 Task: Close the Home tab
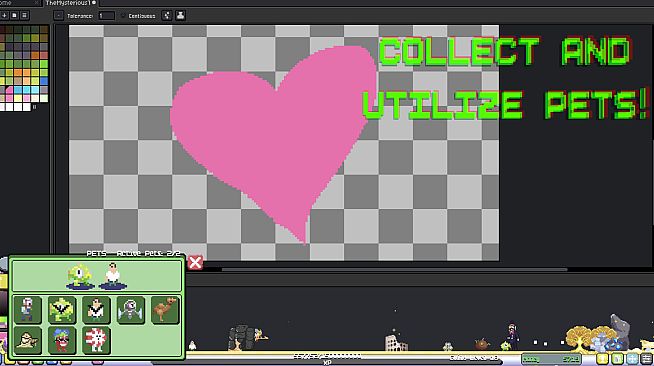click(36, 3)
